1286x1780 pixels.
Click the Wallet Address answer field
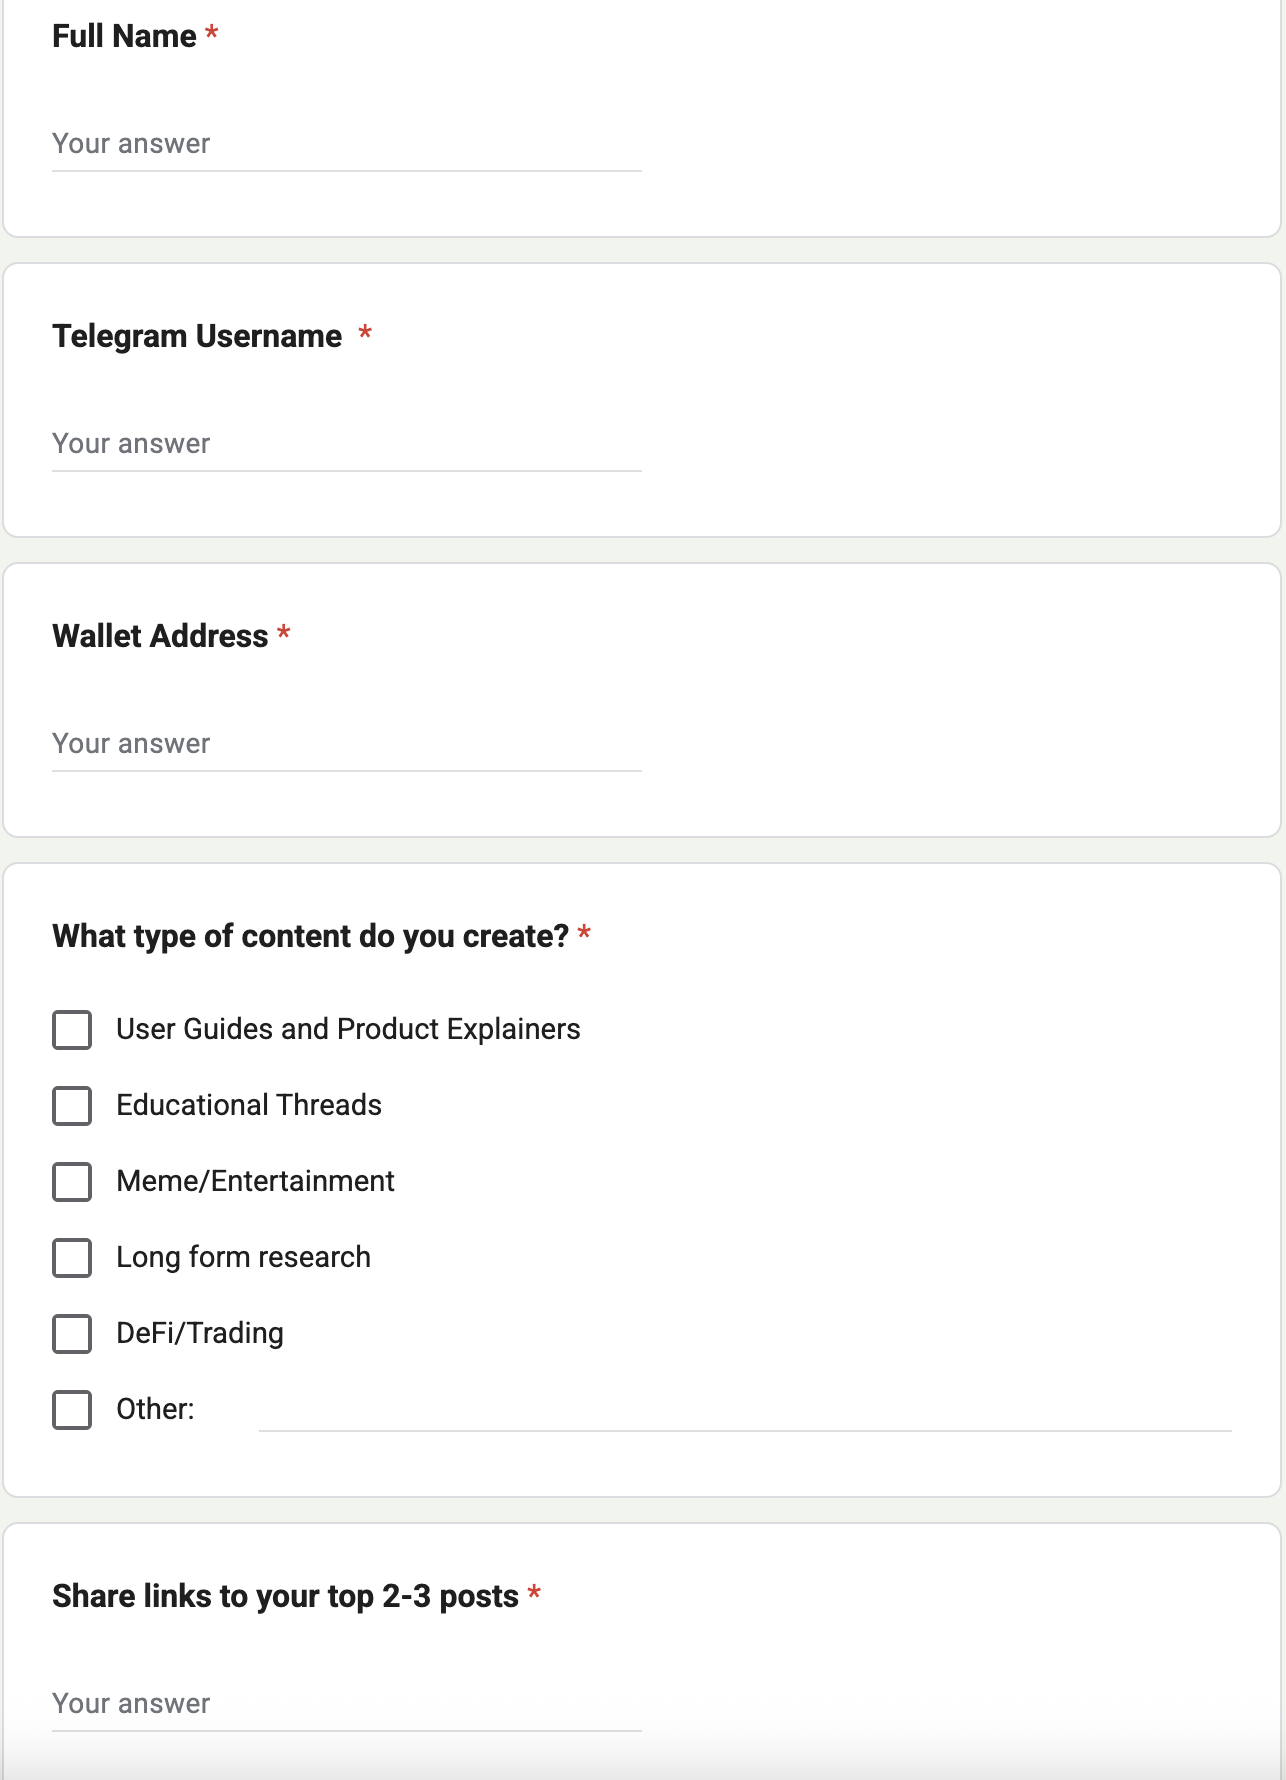point(346,744)
